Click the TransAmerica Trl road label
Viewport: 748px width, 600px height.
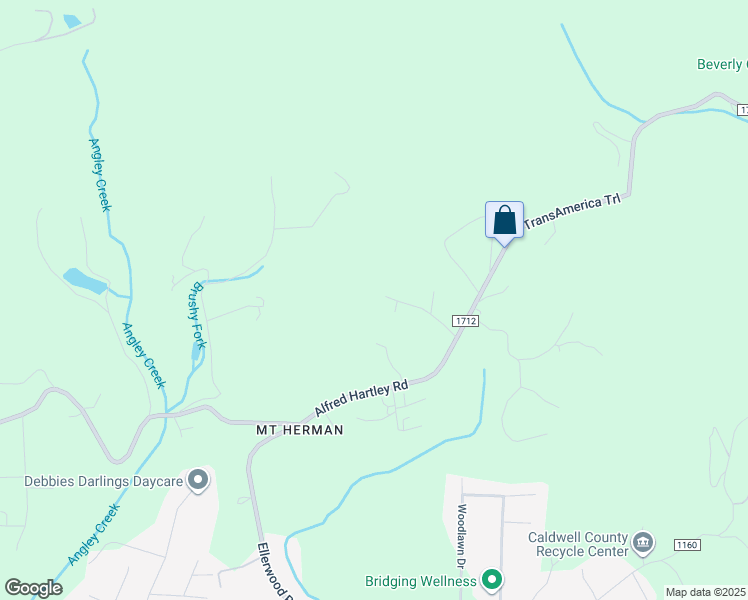(x=572, y=211)
